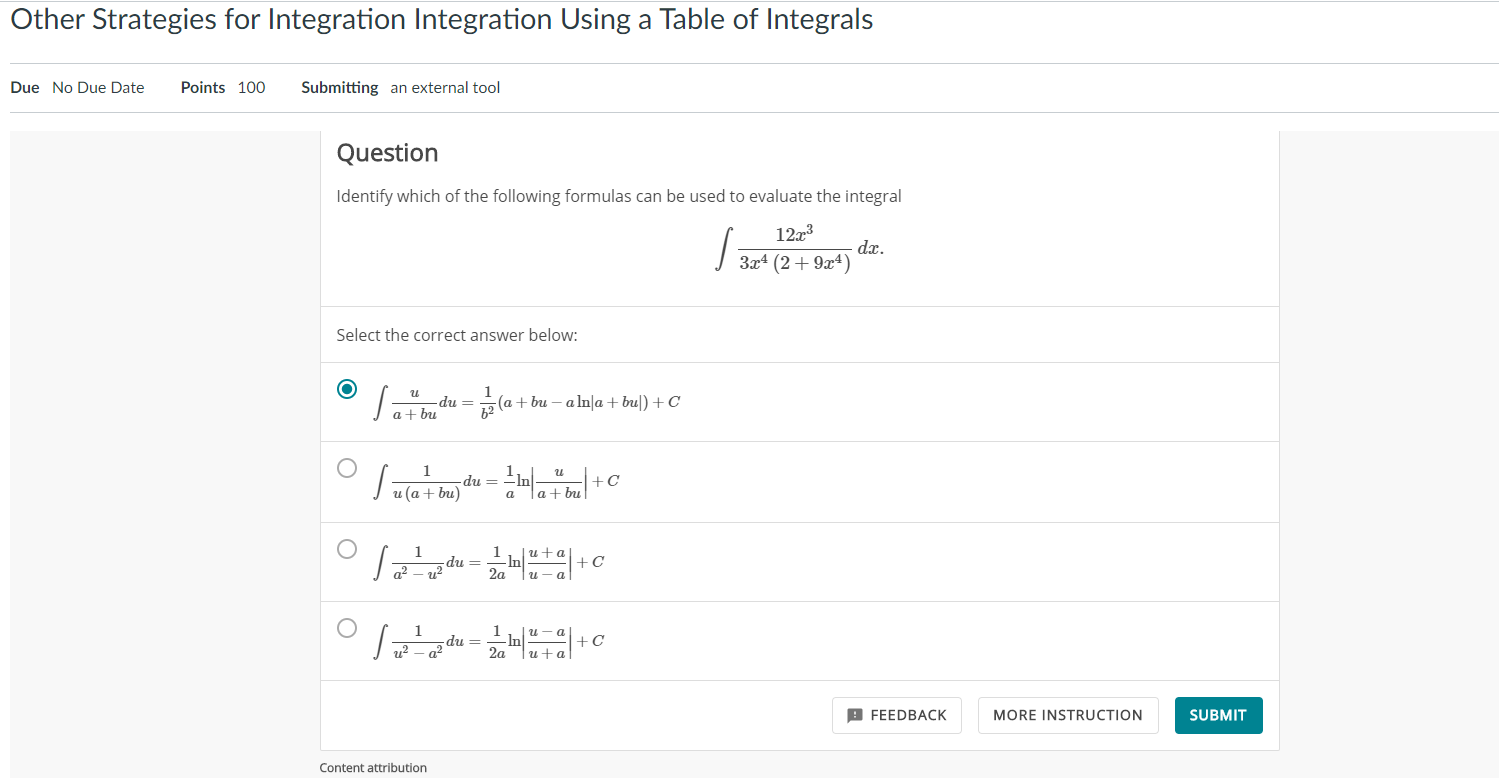Click the question description text

(618, 195)
